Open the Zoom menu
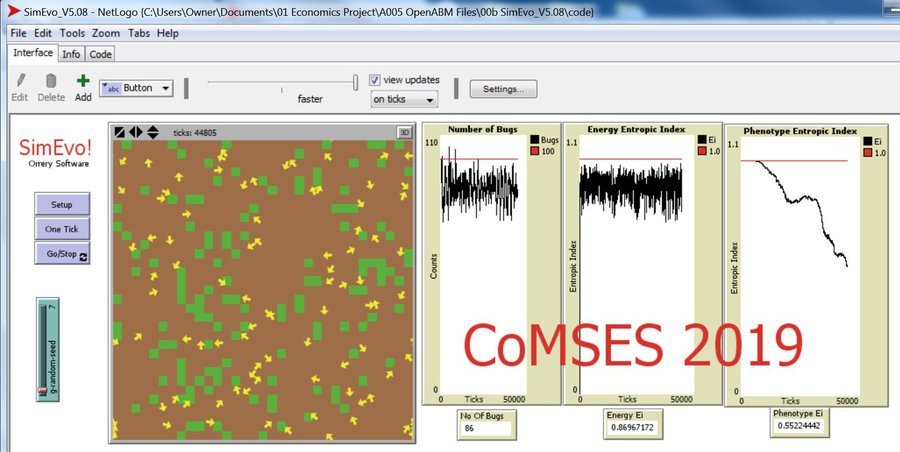900x452 pixels. (x=106, y=33)
